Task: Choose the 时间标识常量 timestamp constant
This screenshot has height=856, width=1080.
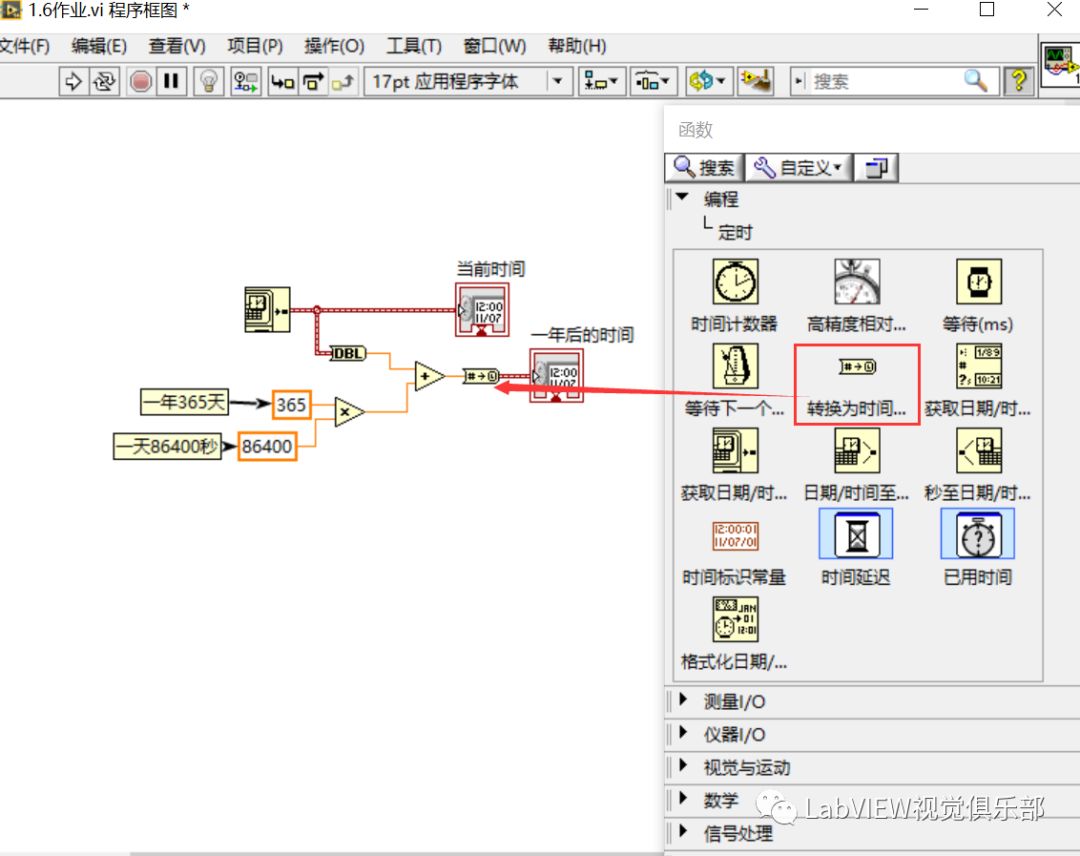Action: [x=735, y=533]
